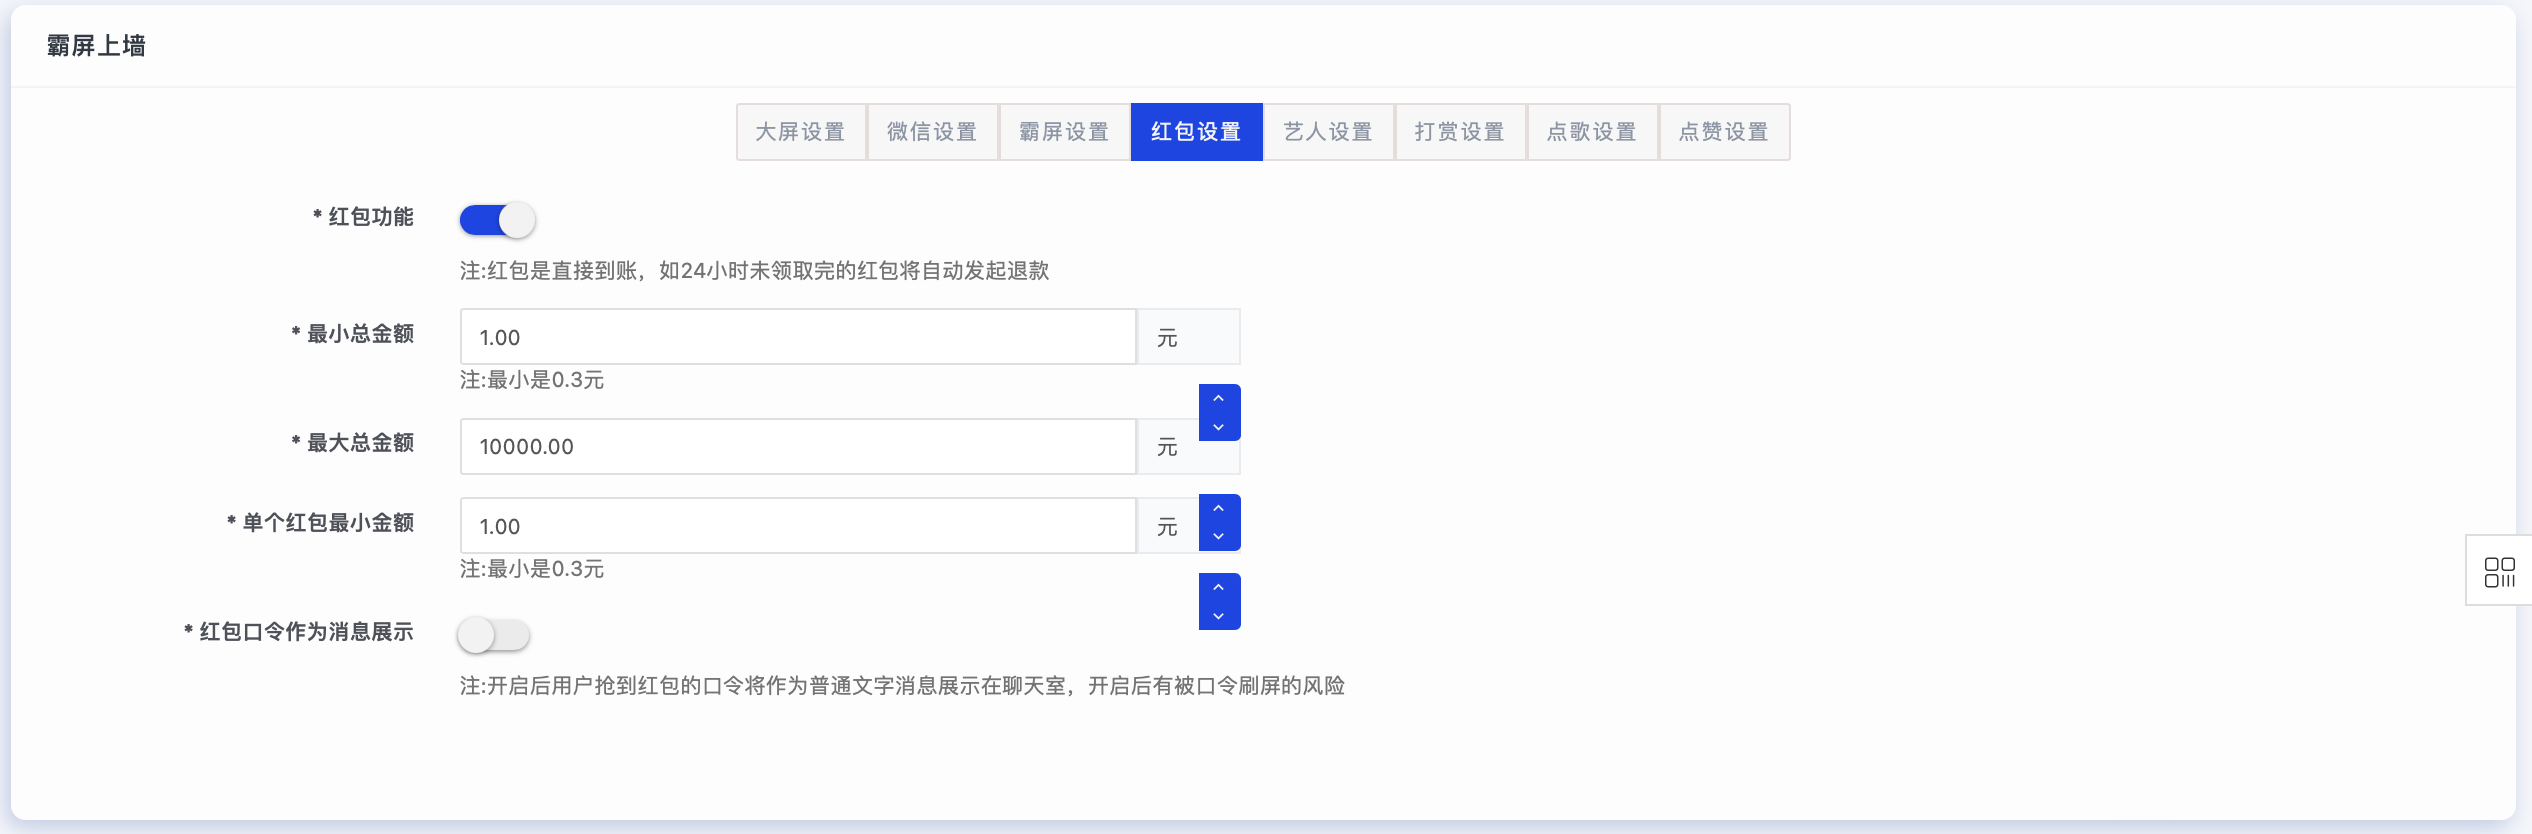Image resolution: width=2532 pixels, height=834 pixels.
Task: Click the 元 unit next to 单个红包最小金额
Action: point(1168,527)
